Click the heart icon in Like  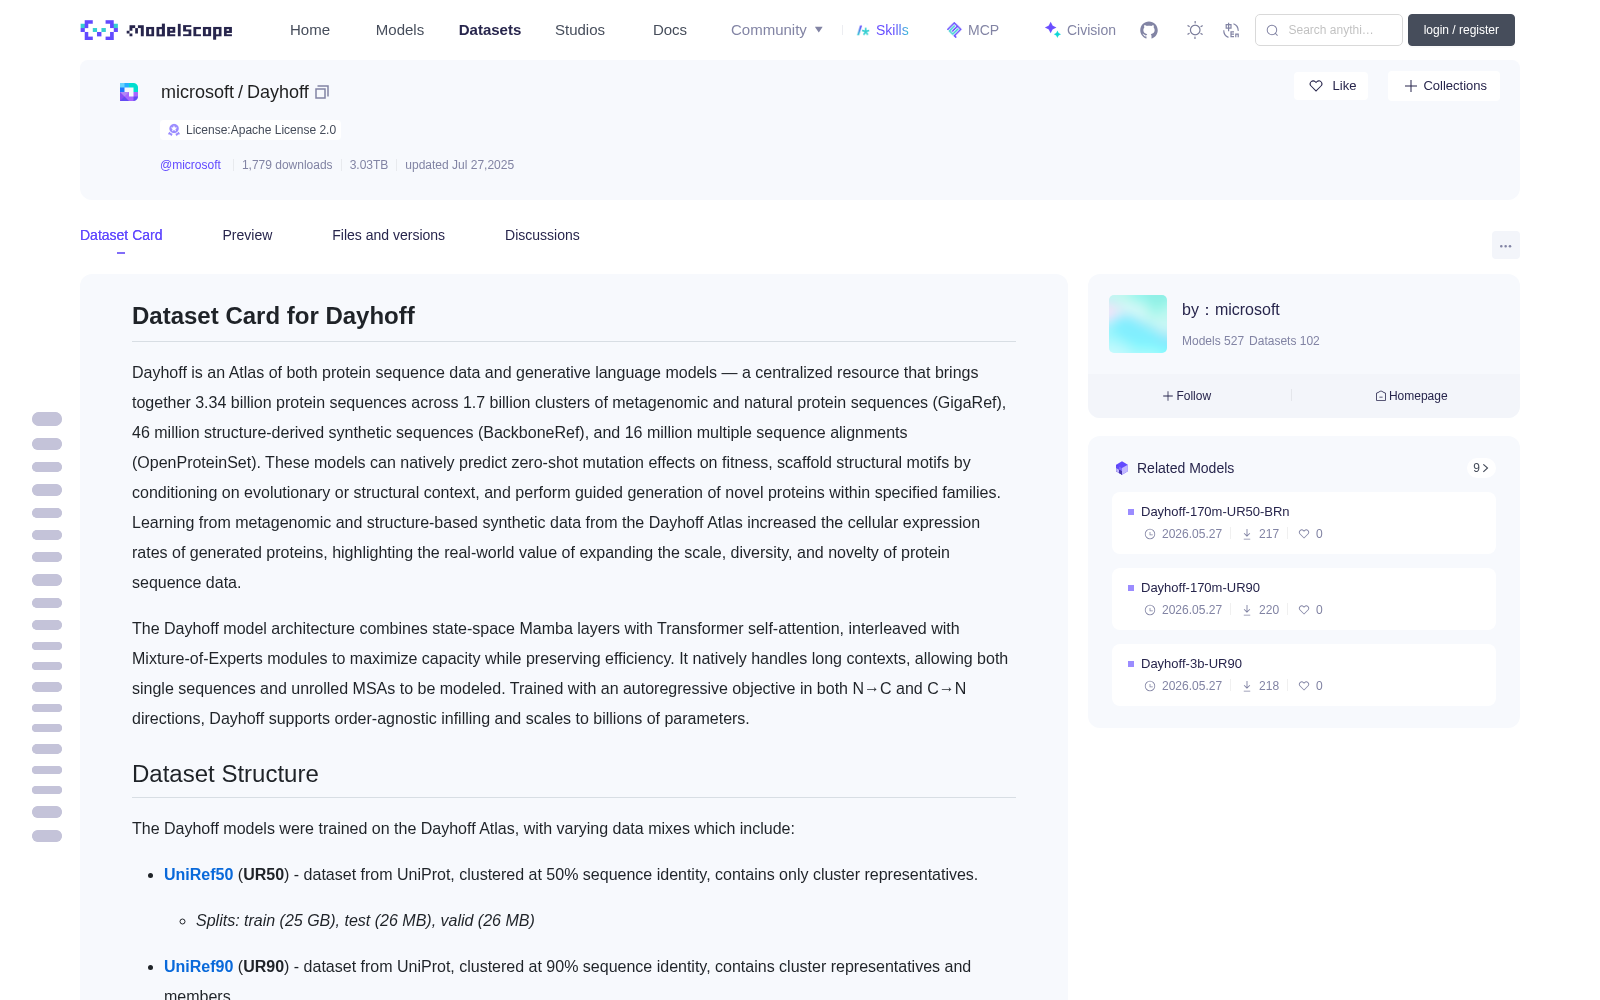tap(1316, 86)
